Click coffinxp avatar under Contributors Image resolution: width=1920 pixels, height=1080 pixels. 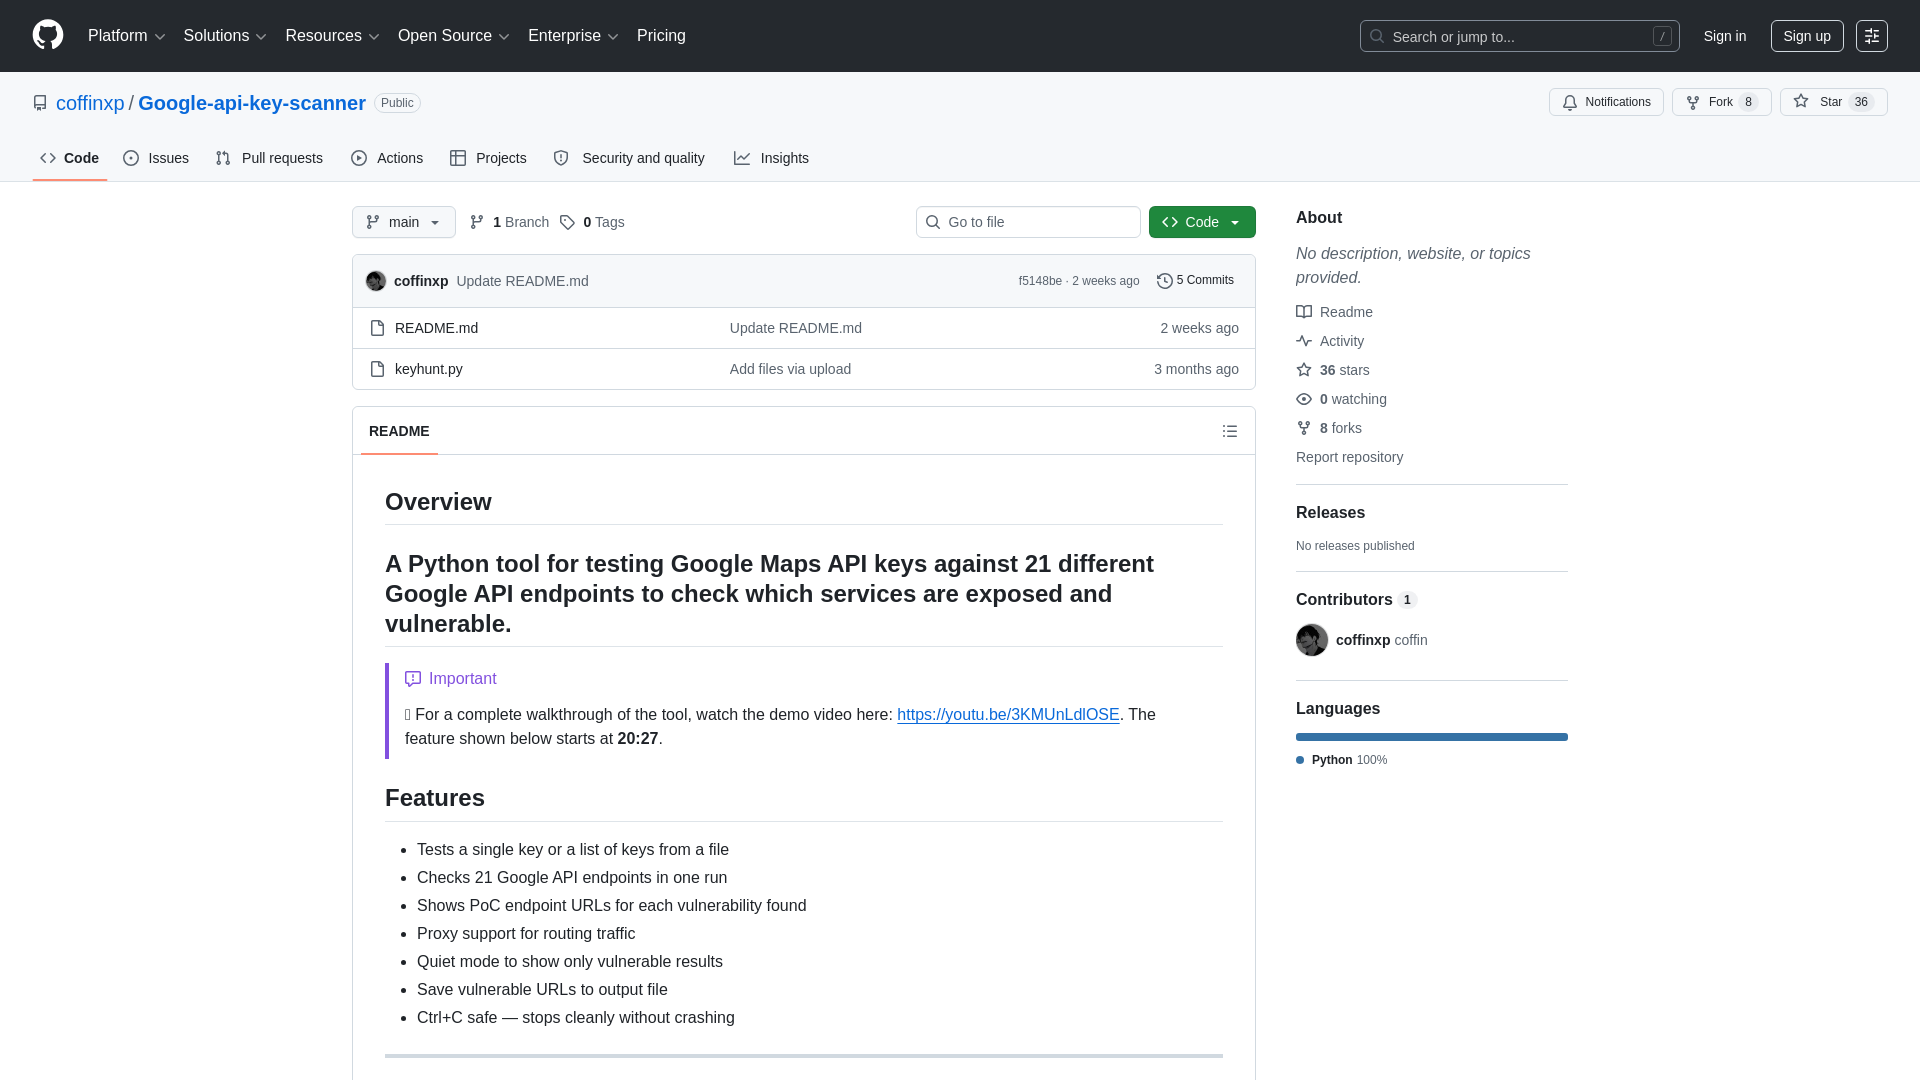click(1312, 640)
